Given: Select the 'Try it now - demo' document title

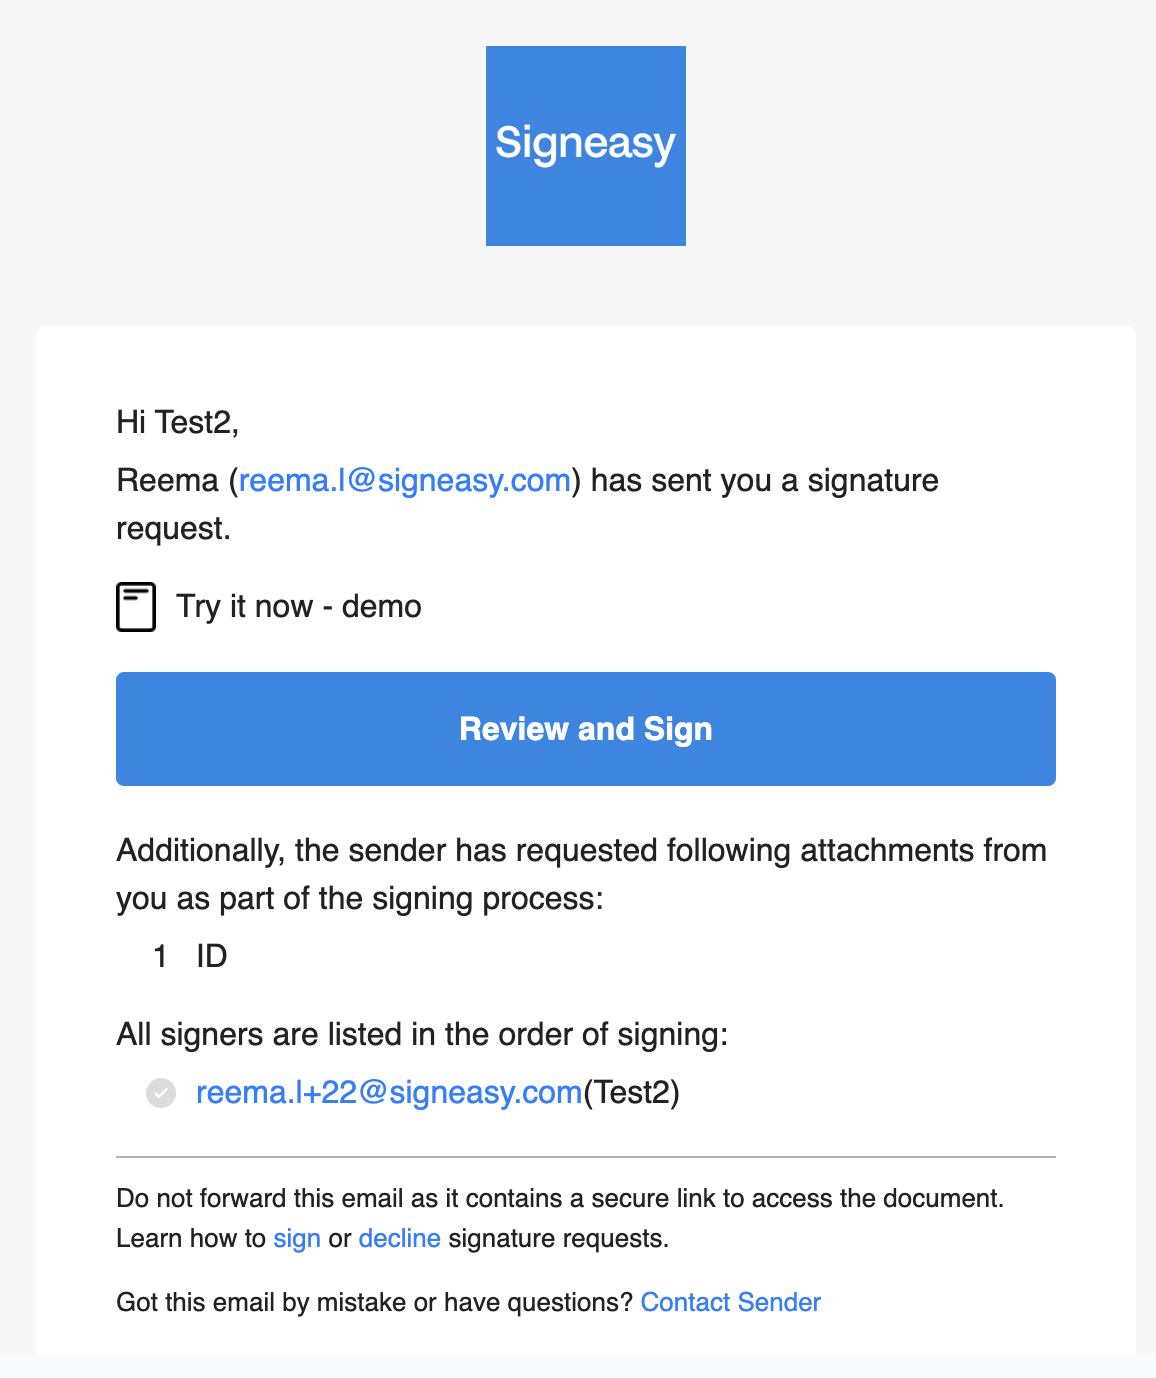Looking at the screenshot, I should coord(299,606).
